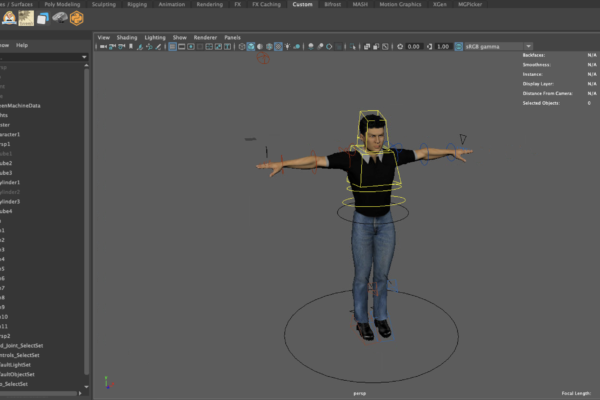Select the outliner item ending in 'd_Joint_SelectSet'
Image resolution: width=600 pixels, height=400 pixels.
[x=21, y=346]
